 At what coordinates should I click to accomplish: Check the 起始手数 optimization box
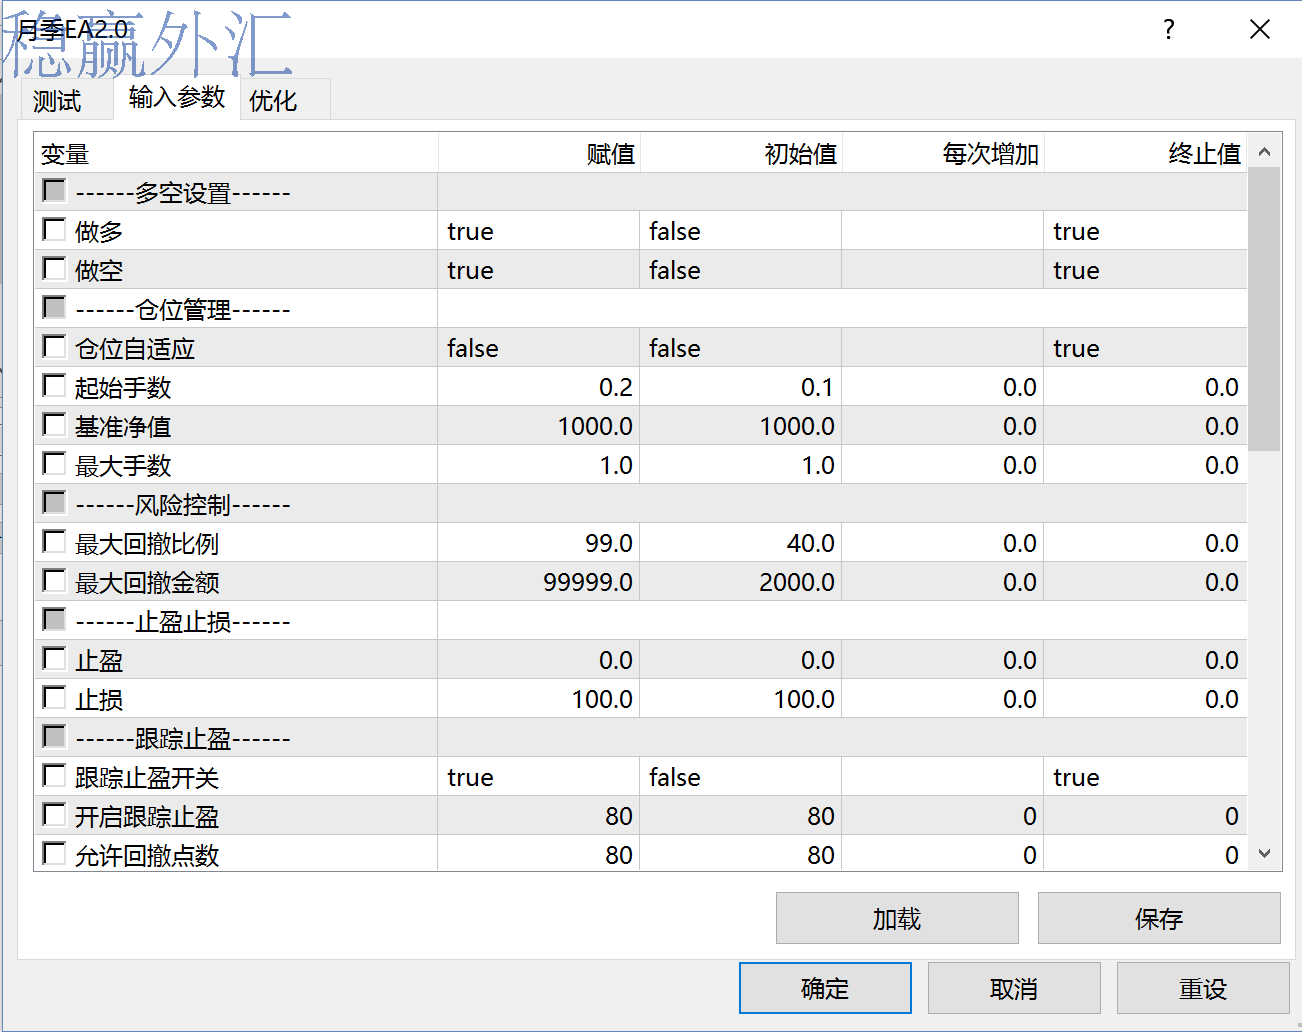click(54, 386)
